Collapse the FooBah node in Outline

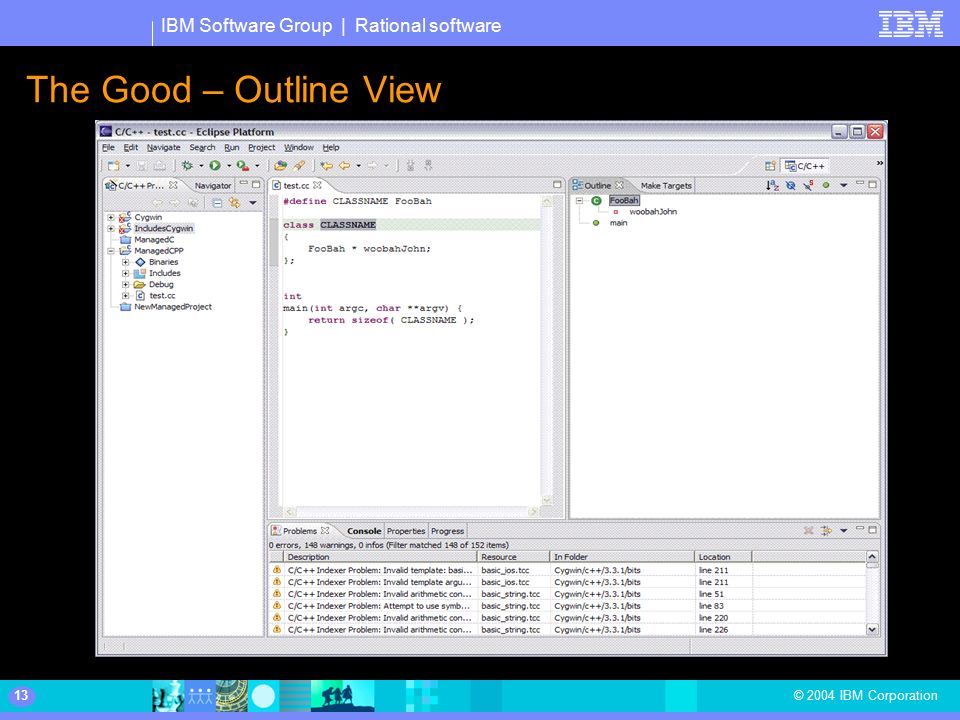(579, 201)
